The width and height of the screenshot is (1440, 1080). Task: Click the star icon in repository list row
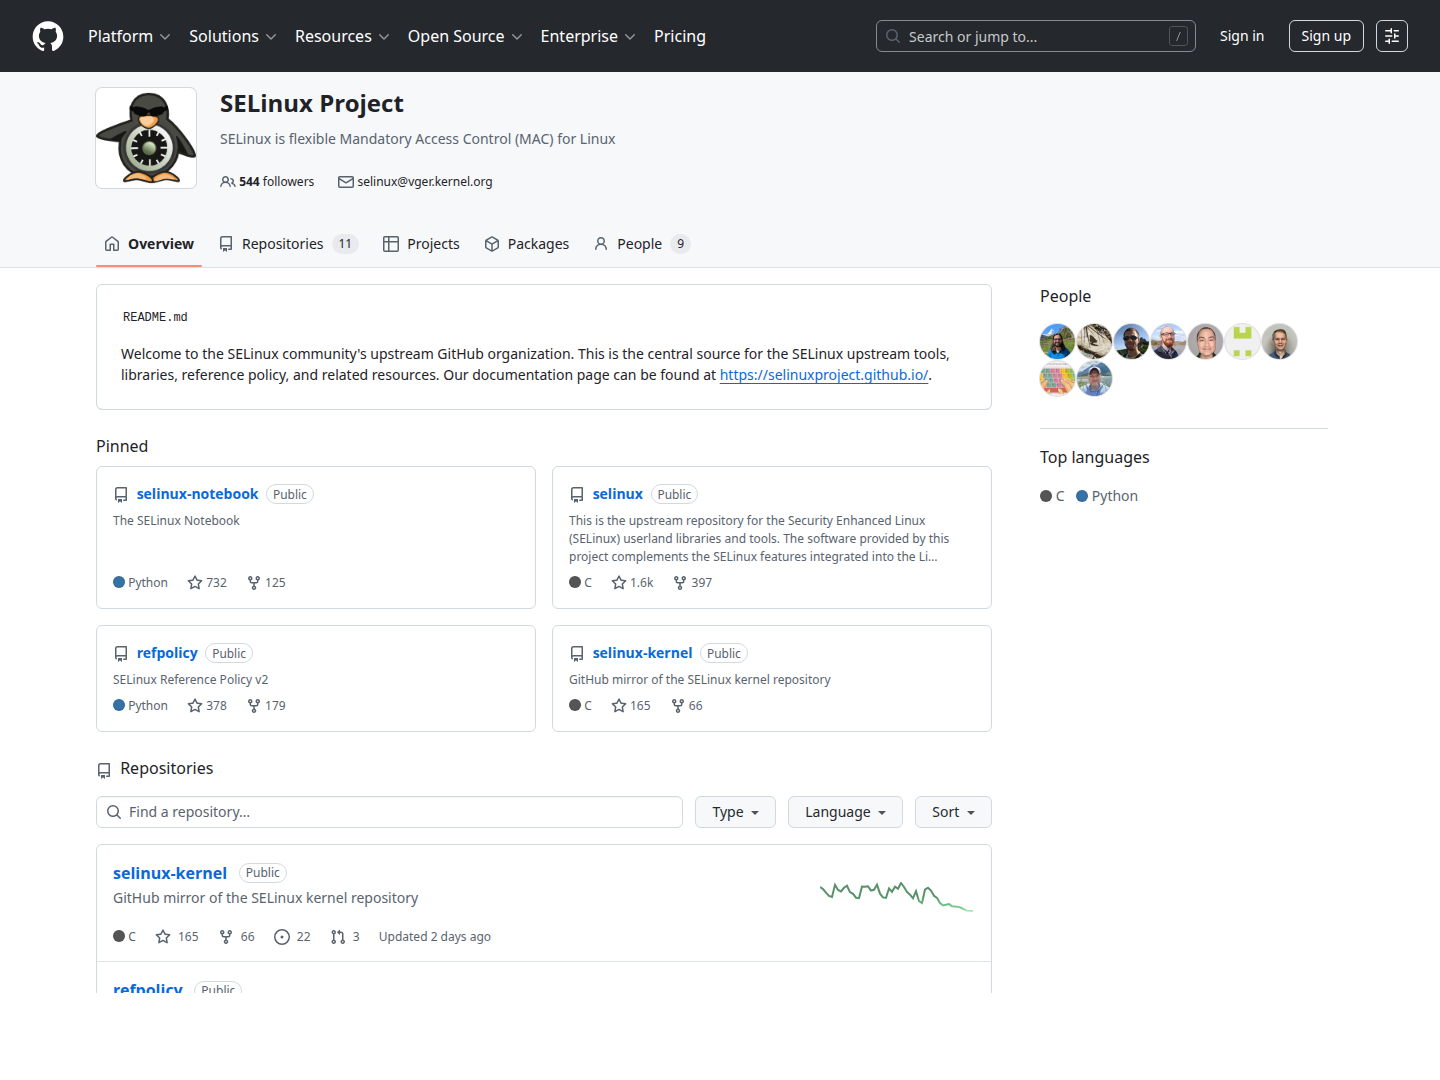tap(163, 937)
